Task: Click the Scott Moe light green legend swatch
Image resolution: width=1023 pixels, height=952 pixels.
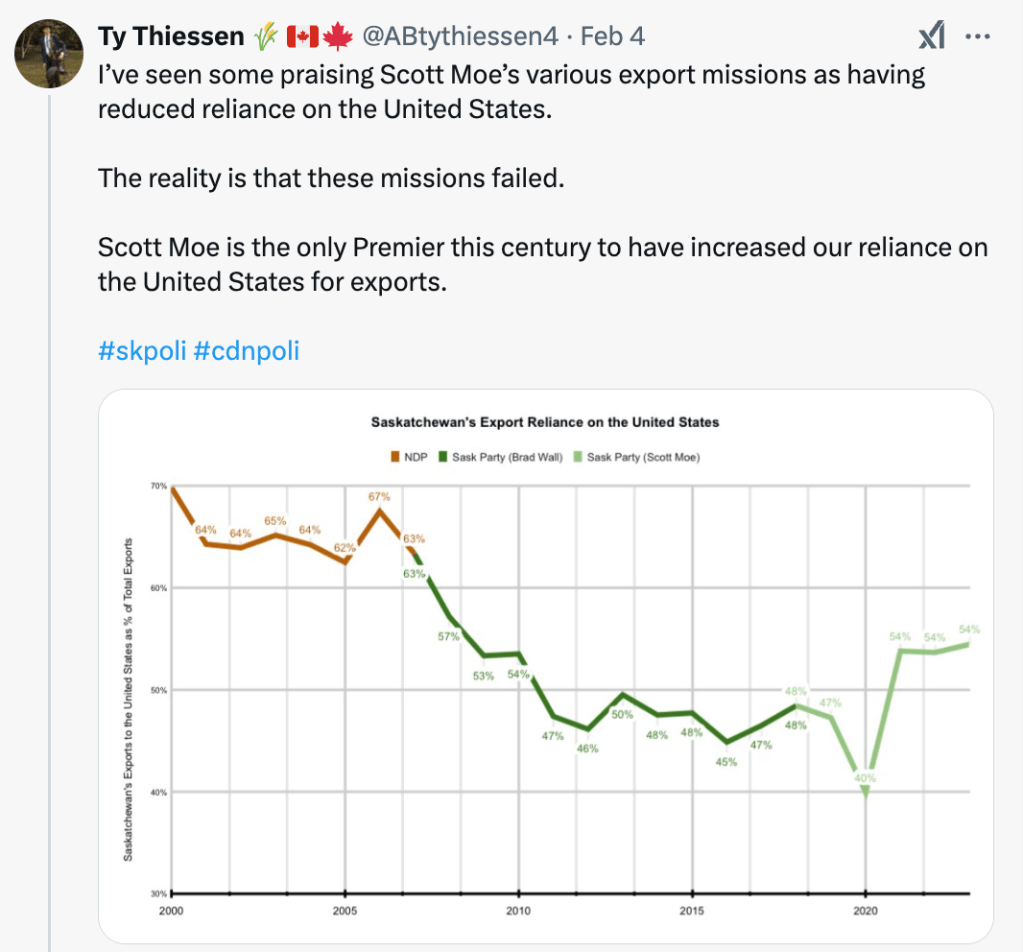Action: point(578,457)
